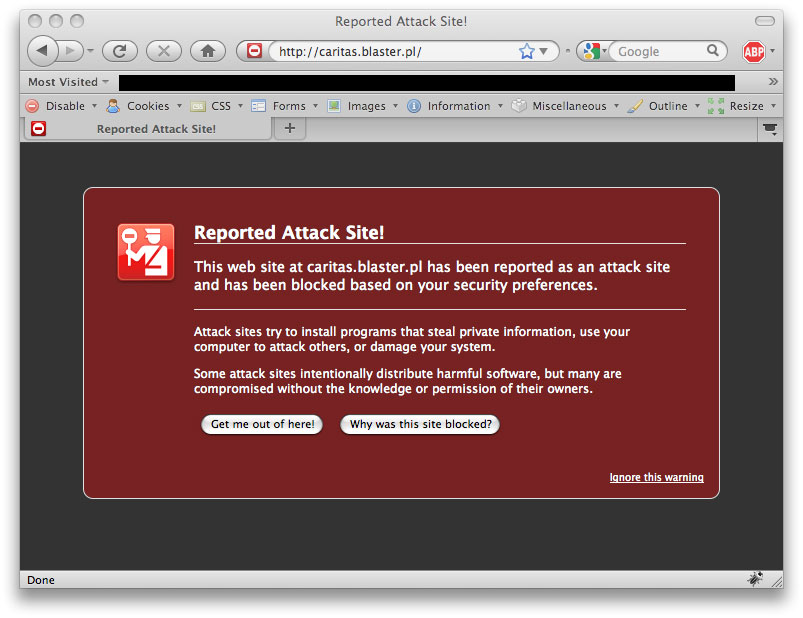The image size is (803, 618).
Task: Click the Get me out of here button
Action: [262, 425]
